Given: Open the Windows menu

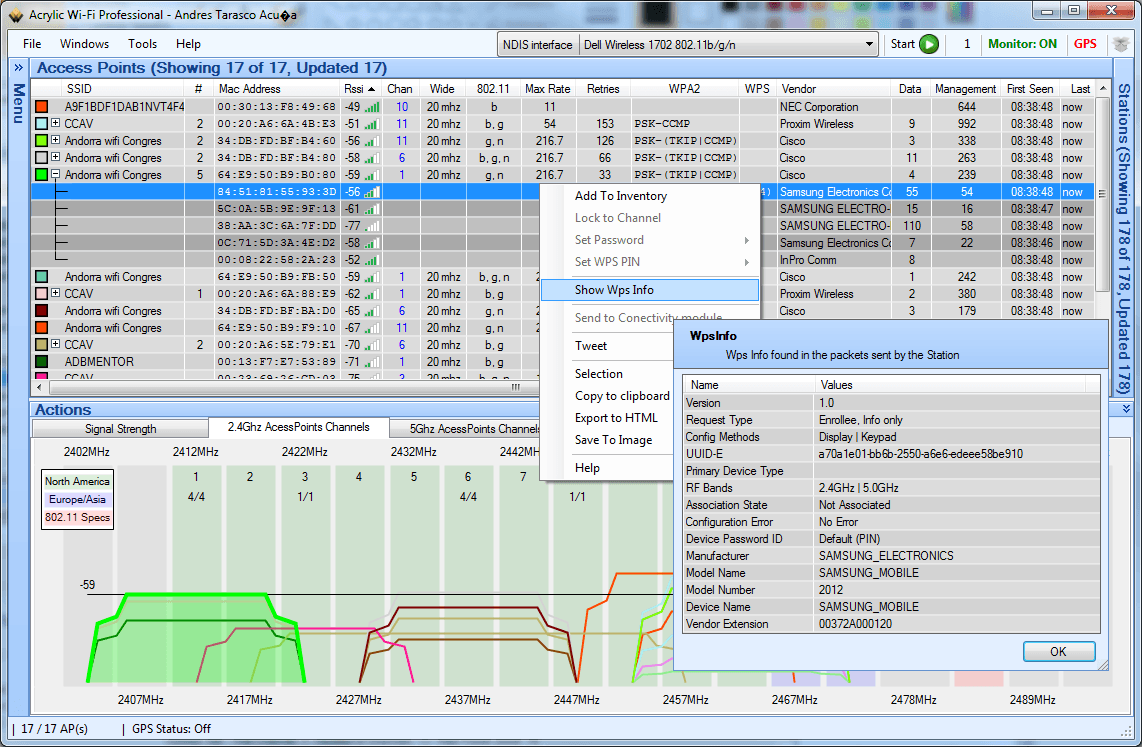Looking at the screenshot, I should [84, 44].
